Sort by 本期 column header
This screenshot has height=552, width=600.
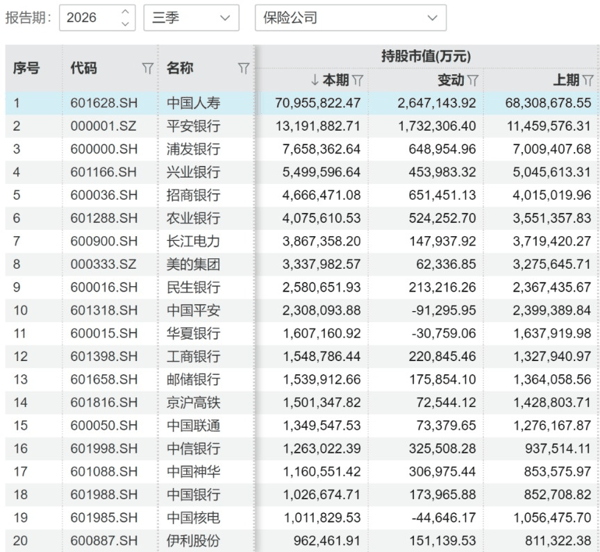[336, 80]
